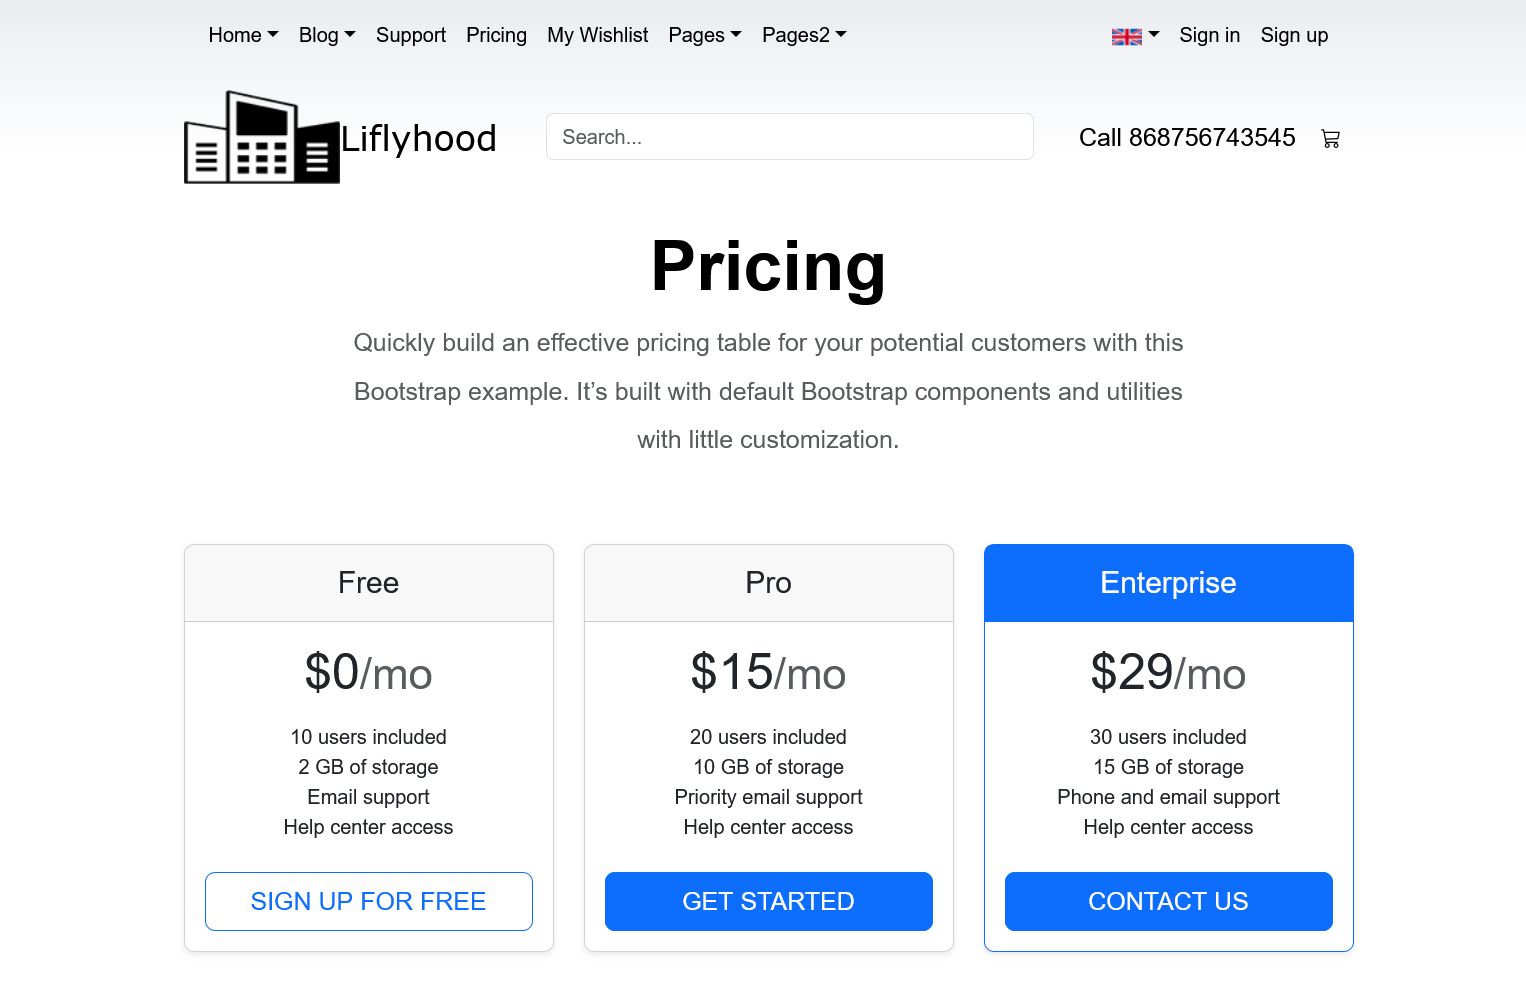
Task: Expand the Home dropdown menu
Action: coord(243,35)
